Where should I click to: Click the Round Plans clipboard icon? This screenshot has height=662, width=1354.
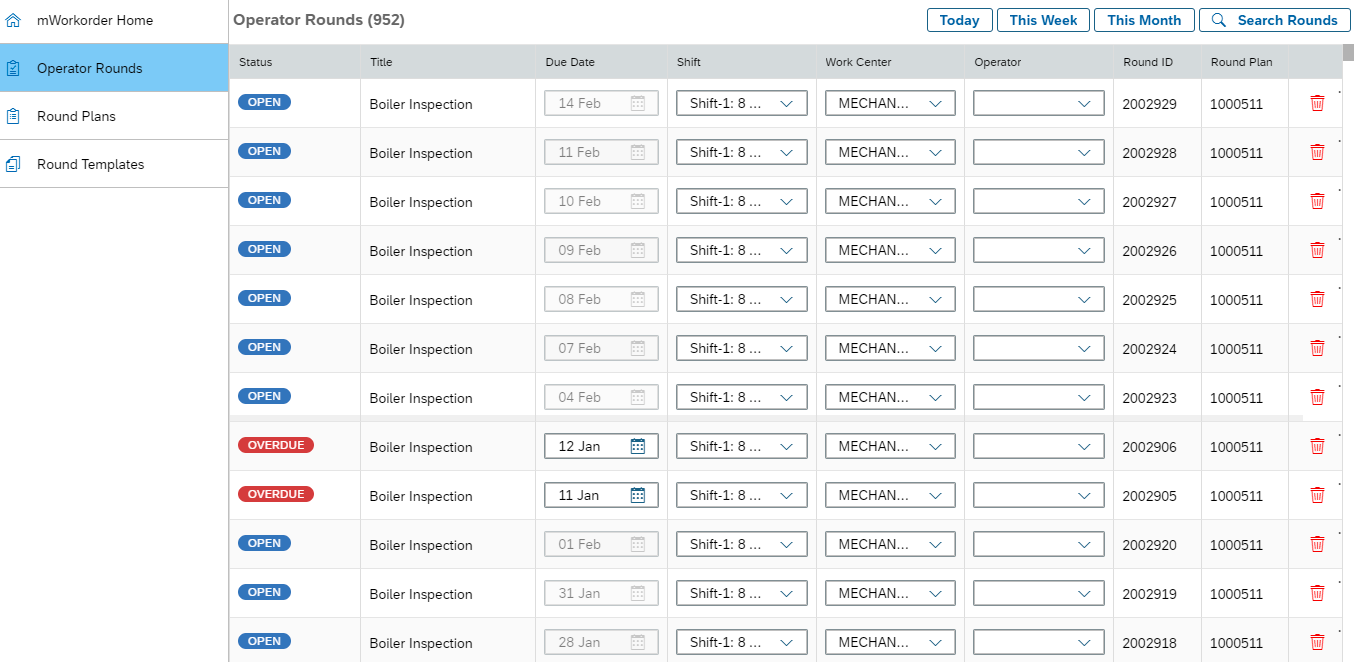(13, 116)
